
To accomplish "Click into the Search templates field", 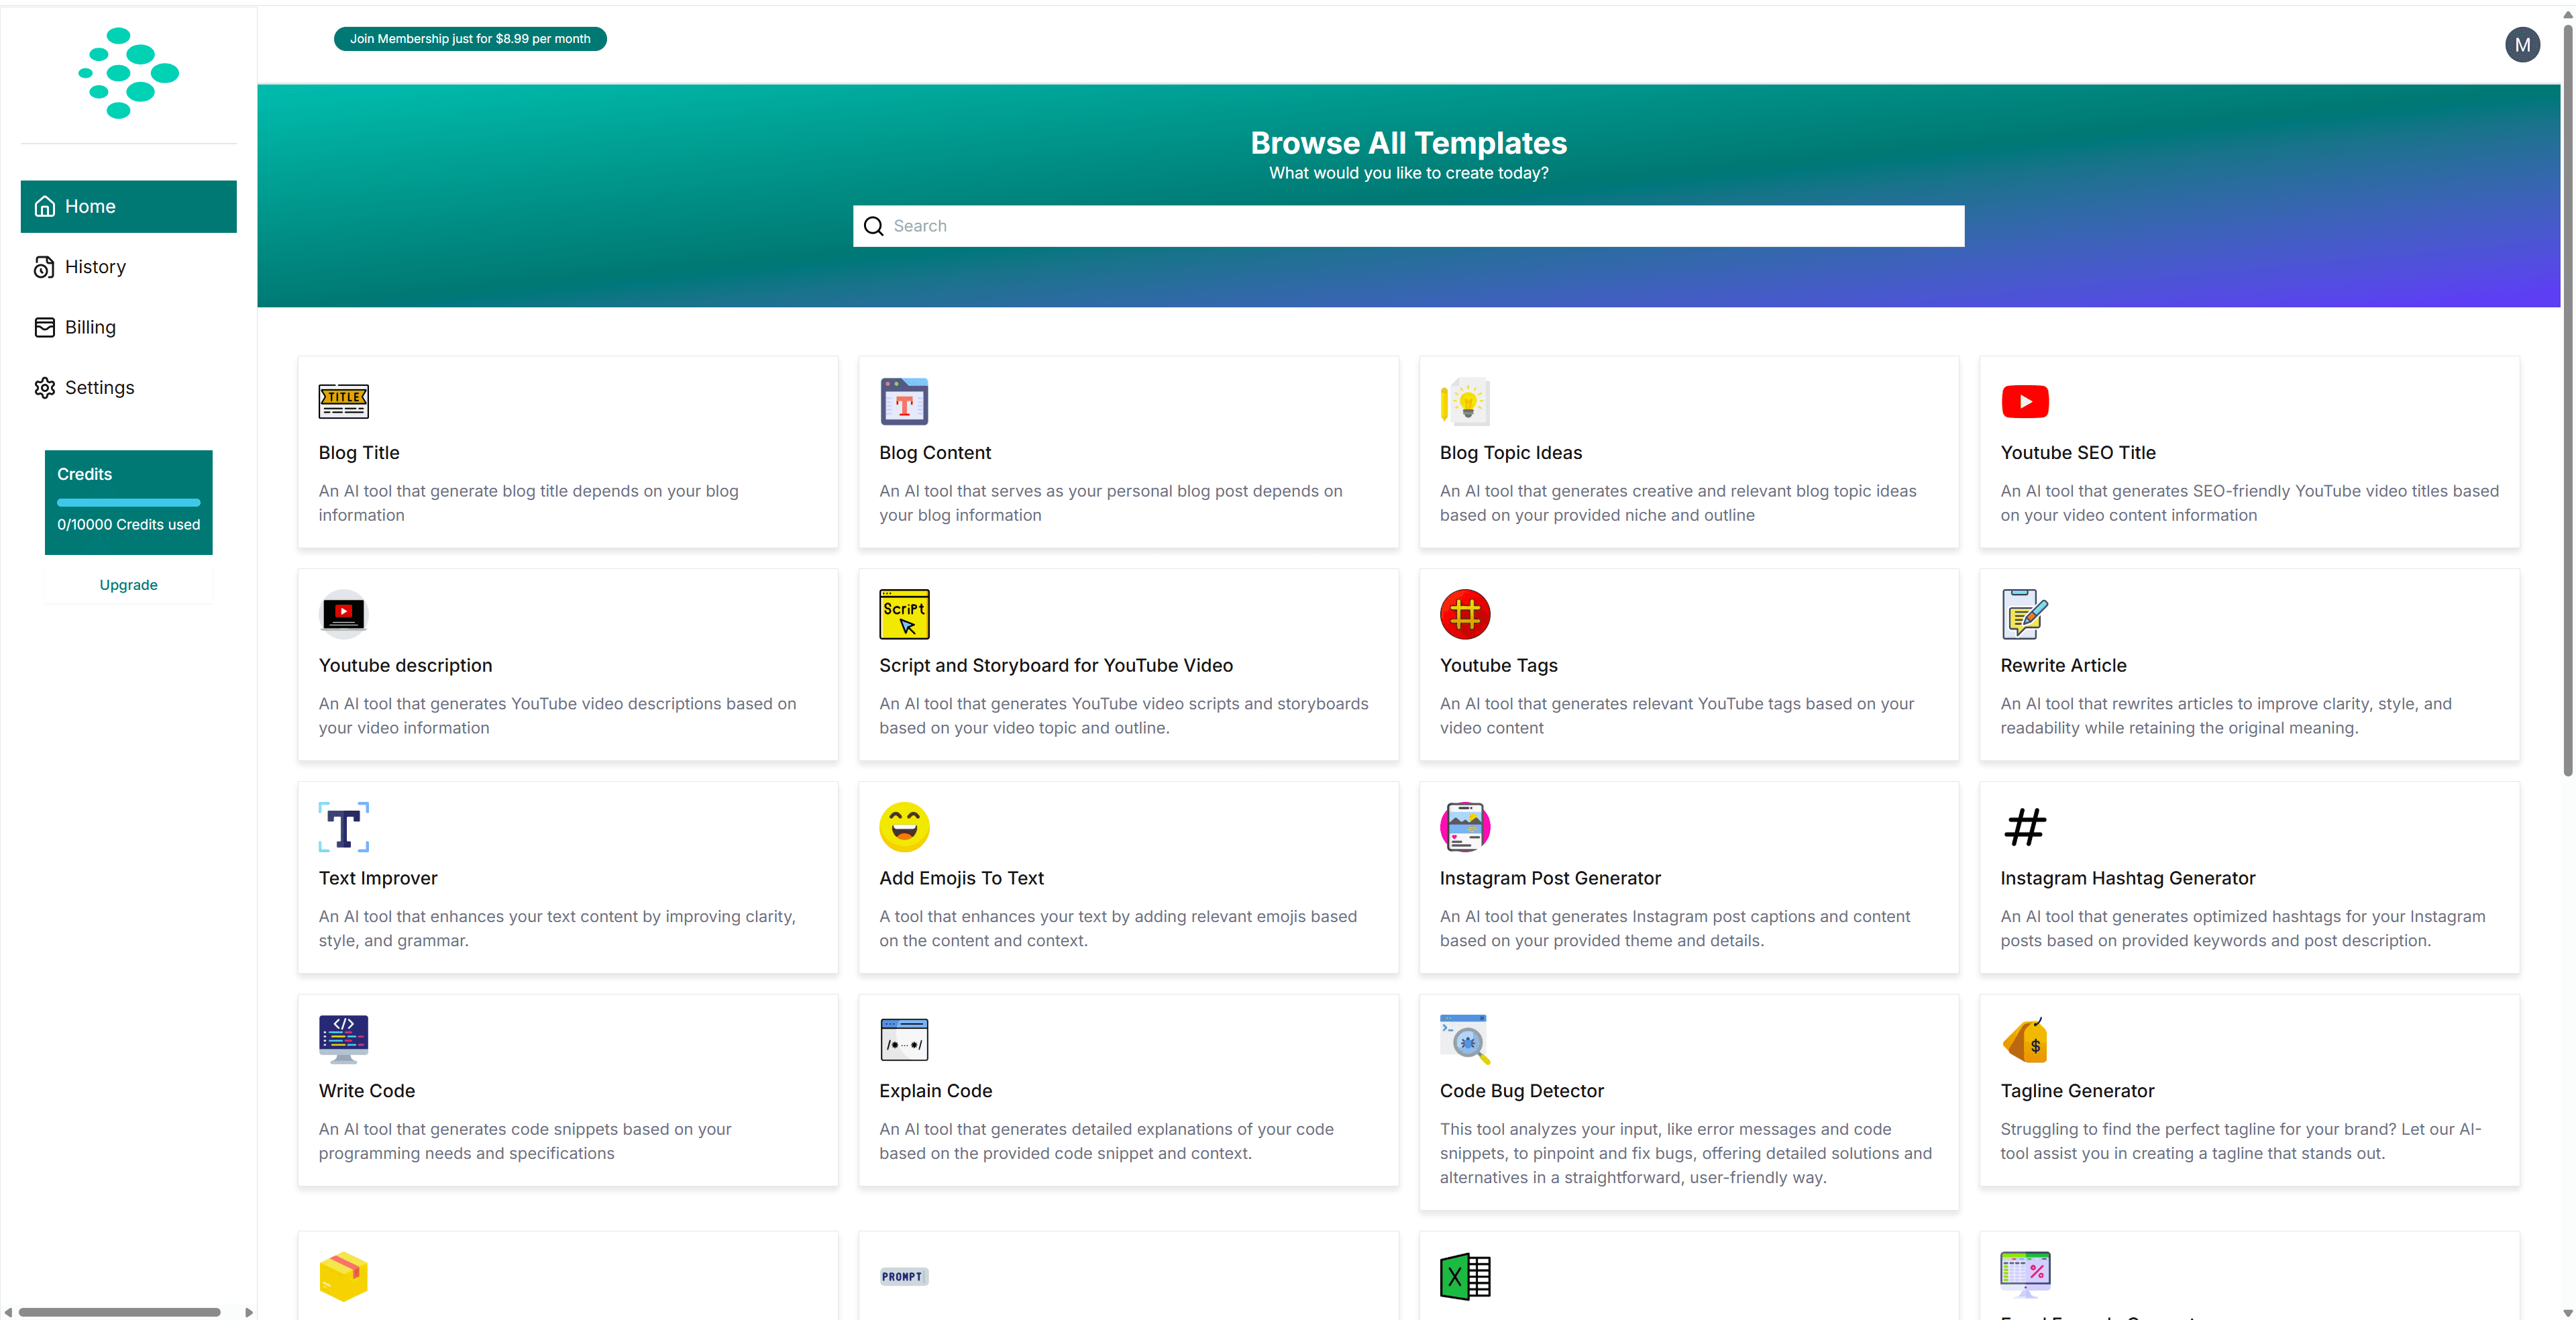I will (1408, 226).
